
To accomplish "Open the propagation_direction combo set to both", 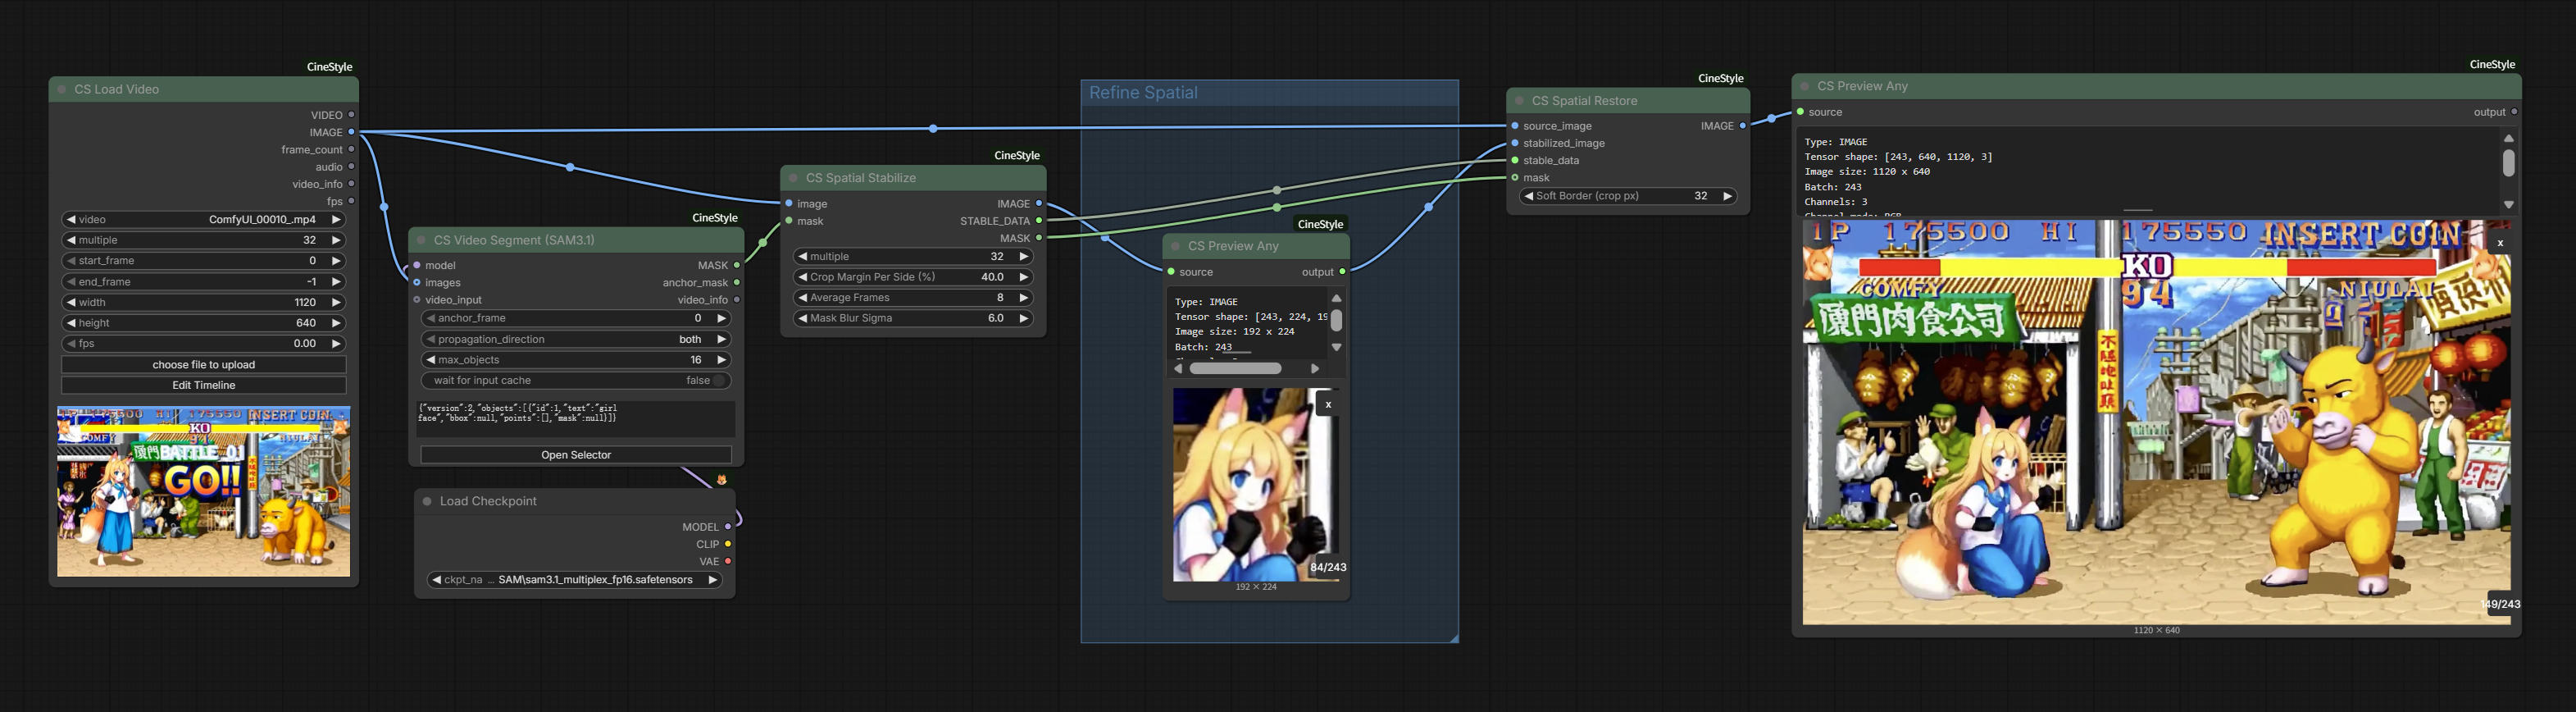I will (576, 339).
